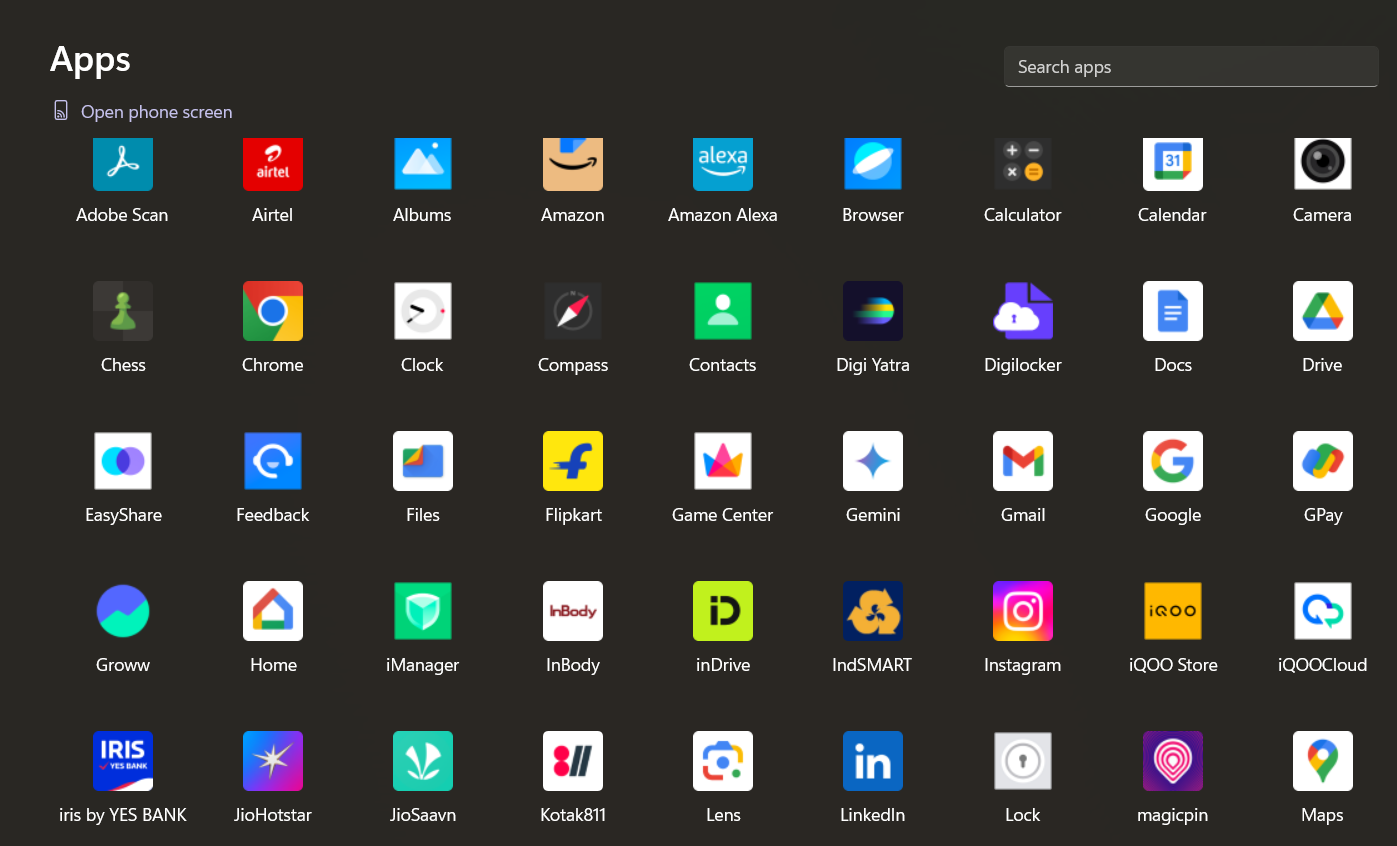Launch the Google Drive app
1397x846 pixels.
[1322, 311]
